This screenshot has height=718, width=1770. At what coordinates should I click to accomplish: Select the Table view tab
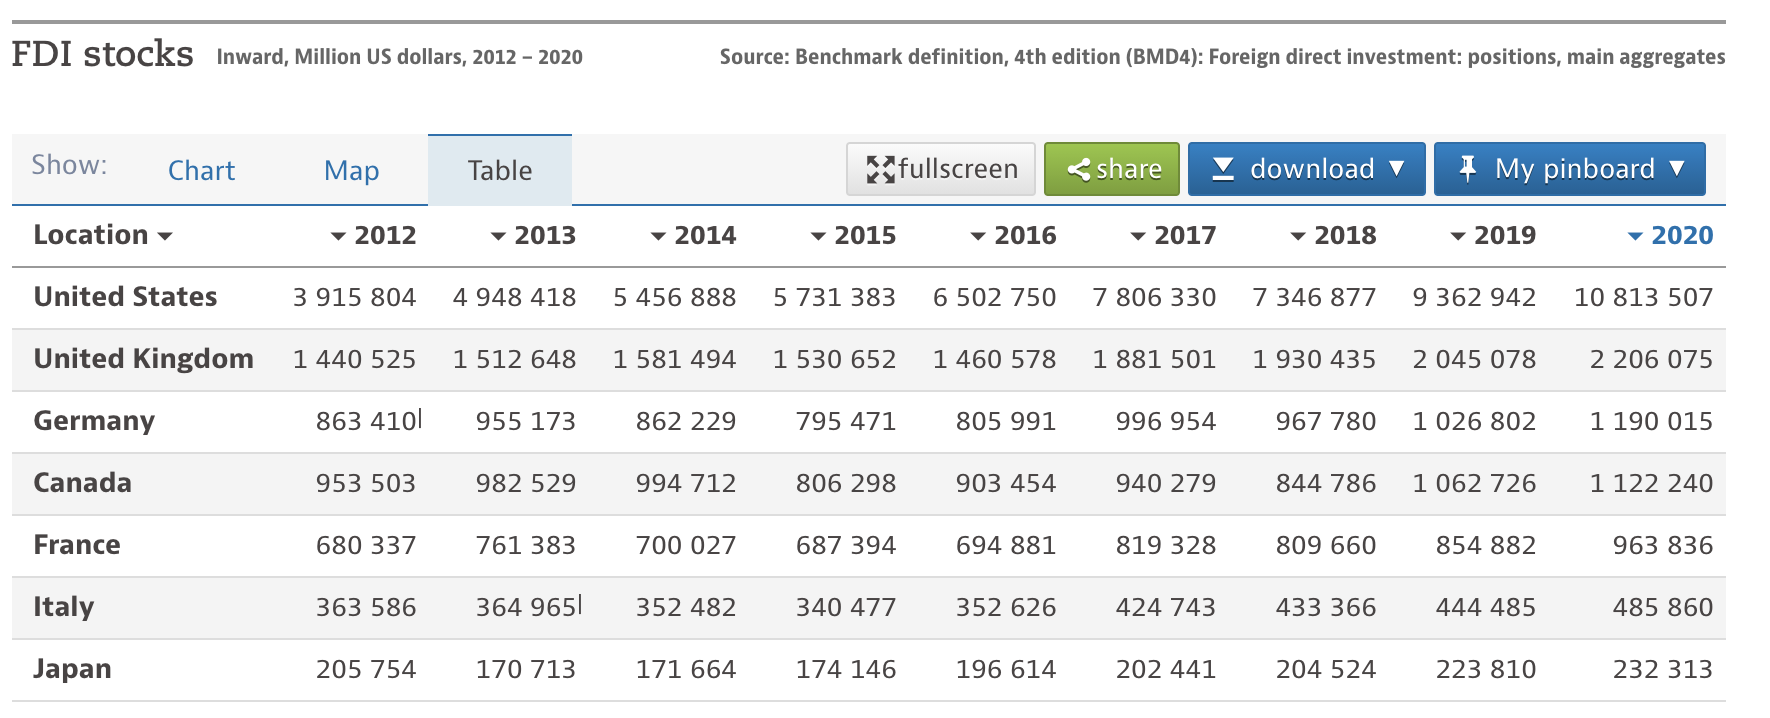point(499,171)
